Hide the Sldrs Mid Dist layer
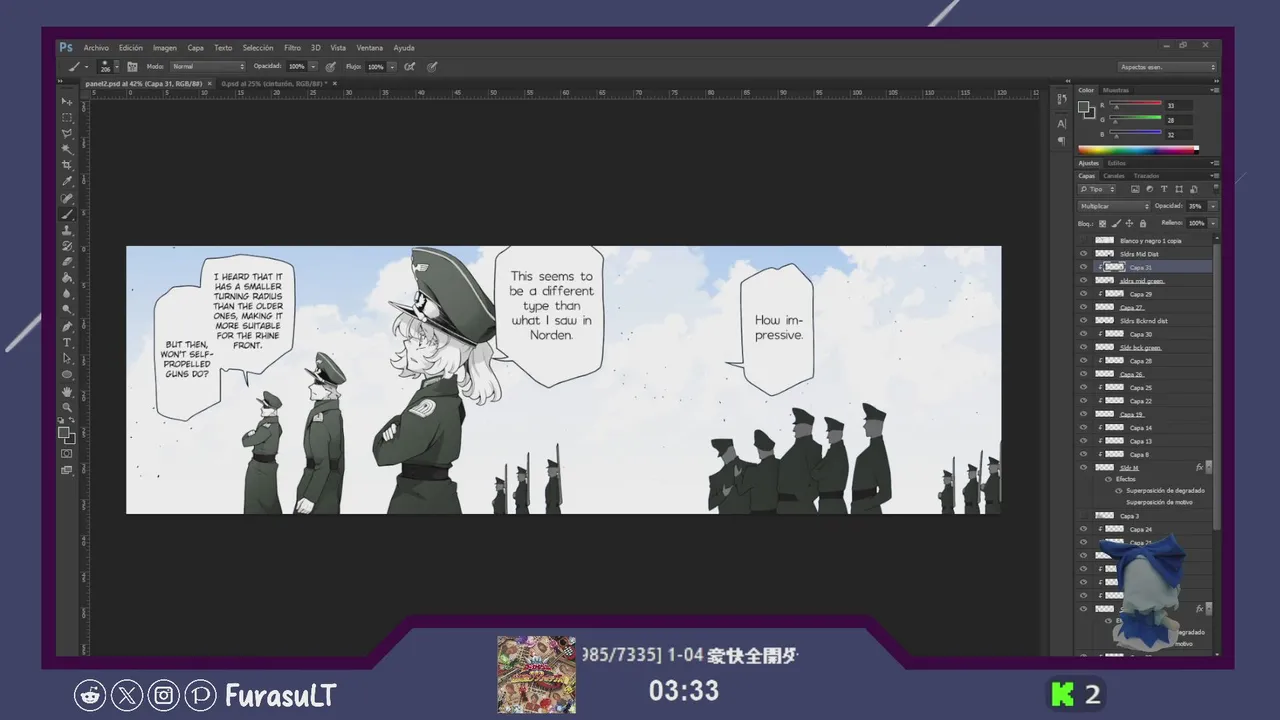 (1083, 254)
